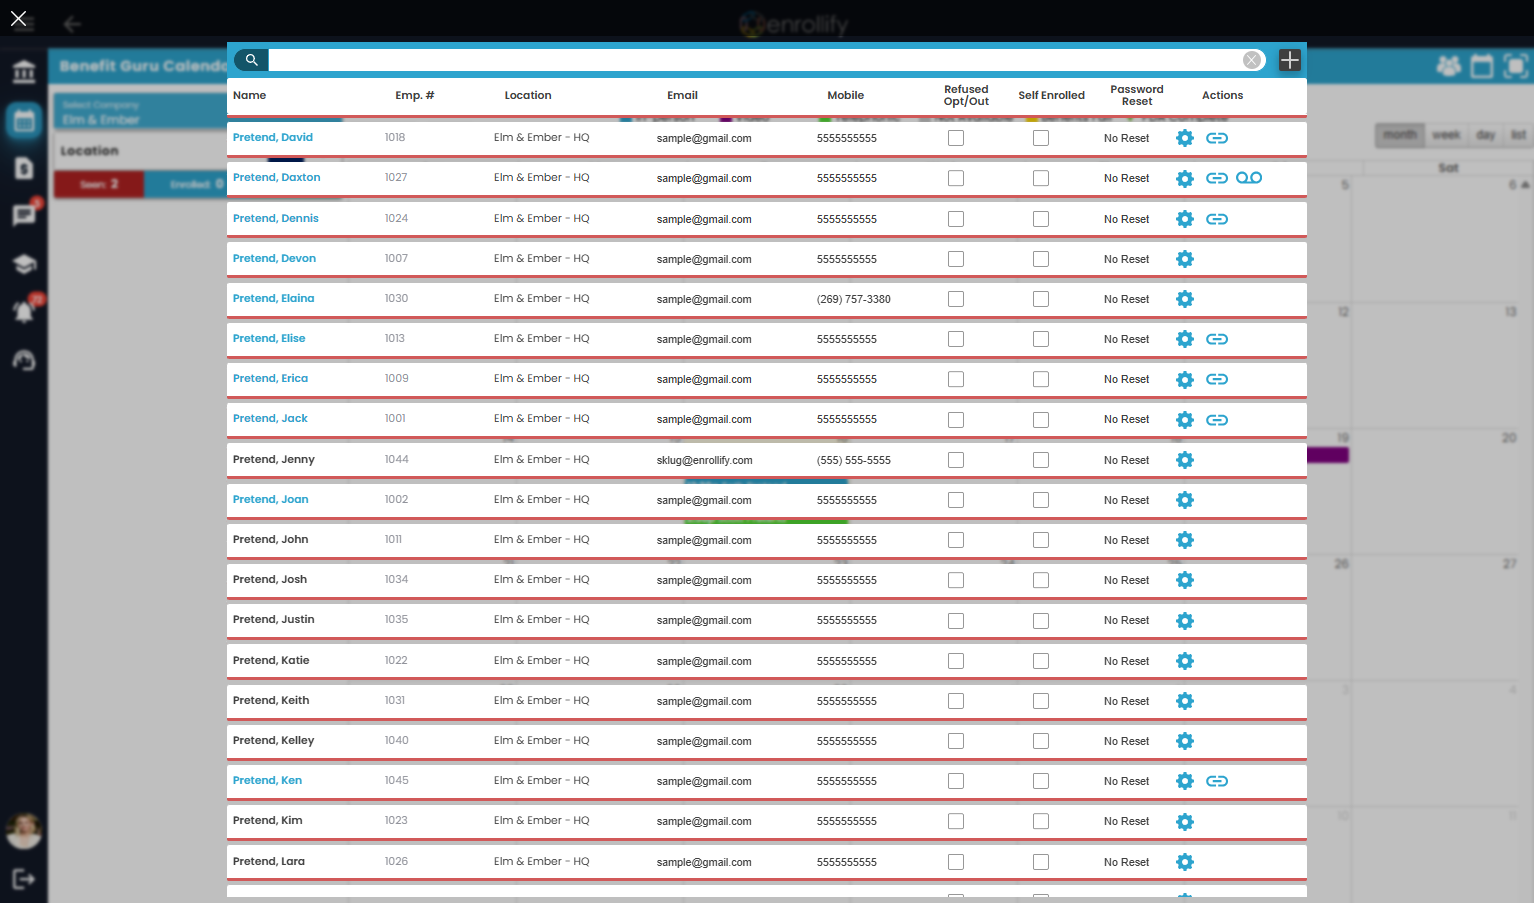
Task: Click the plus add employee icon
Action: pyautogui.click(x=1290, y=60)
